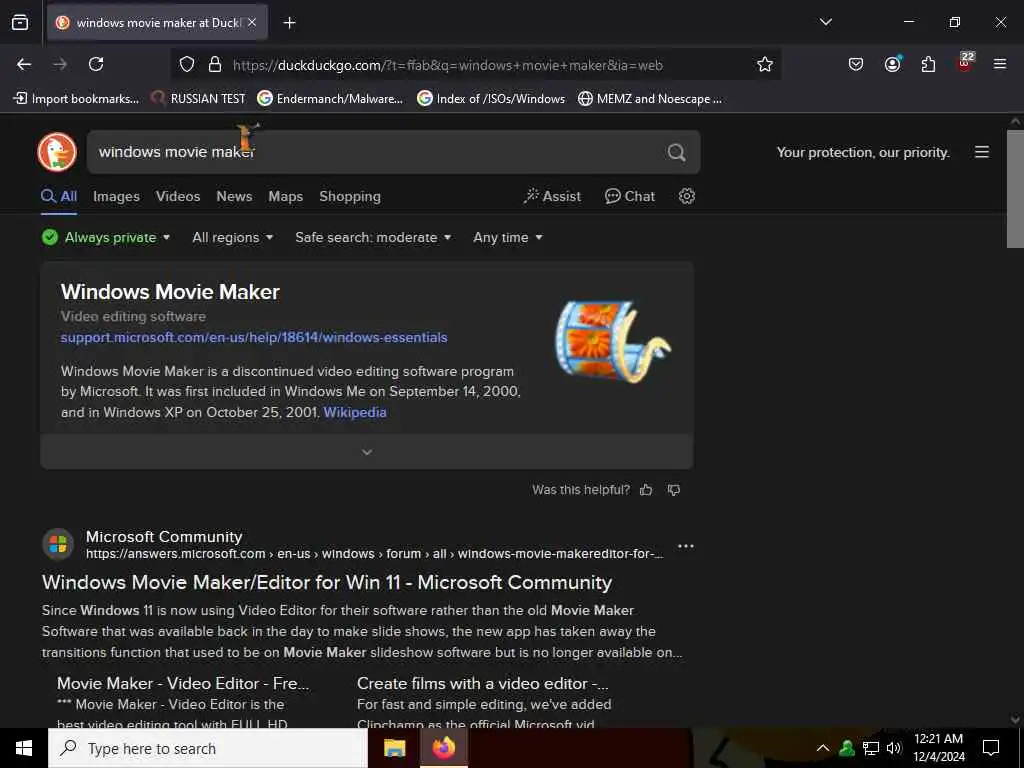Mark answer unhelpful with thumbs down
This screenshot has width=1024, height=768.
[674, 490]
